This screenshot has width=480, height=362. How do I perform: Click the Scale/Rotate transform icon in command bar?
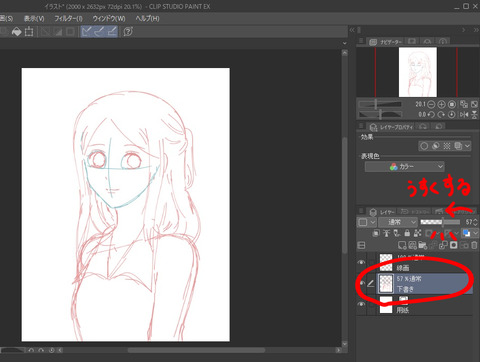pos(29,32)
